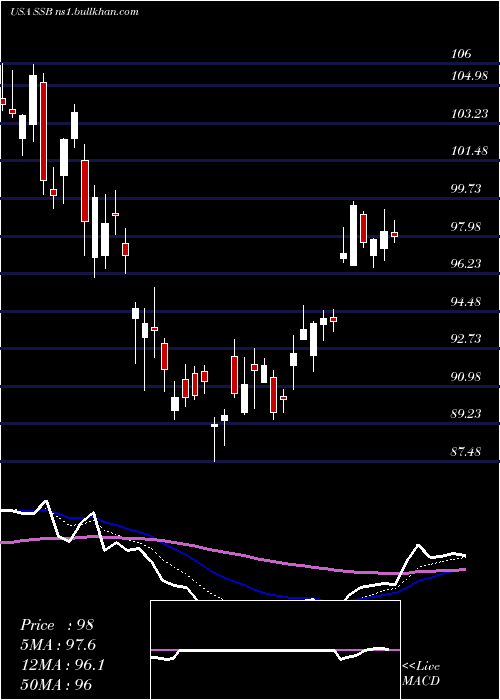Click inside the MACD inset panel
Viewport: 500px width, 700px height.
275,650
